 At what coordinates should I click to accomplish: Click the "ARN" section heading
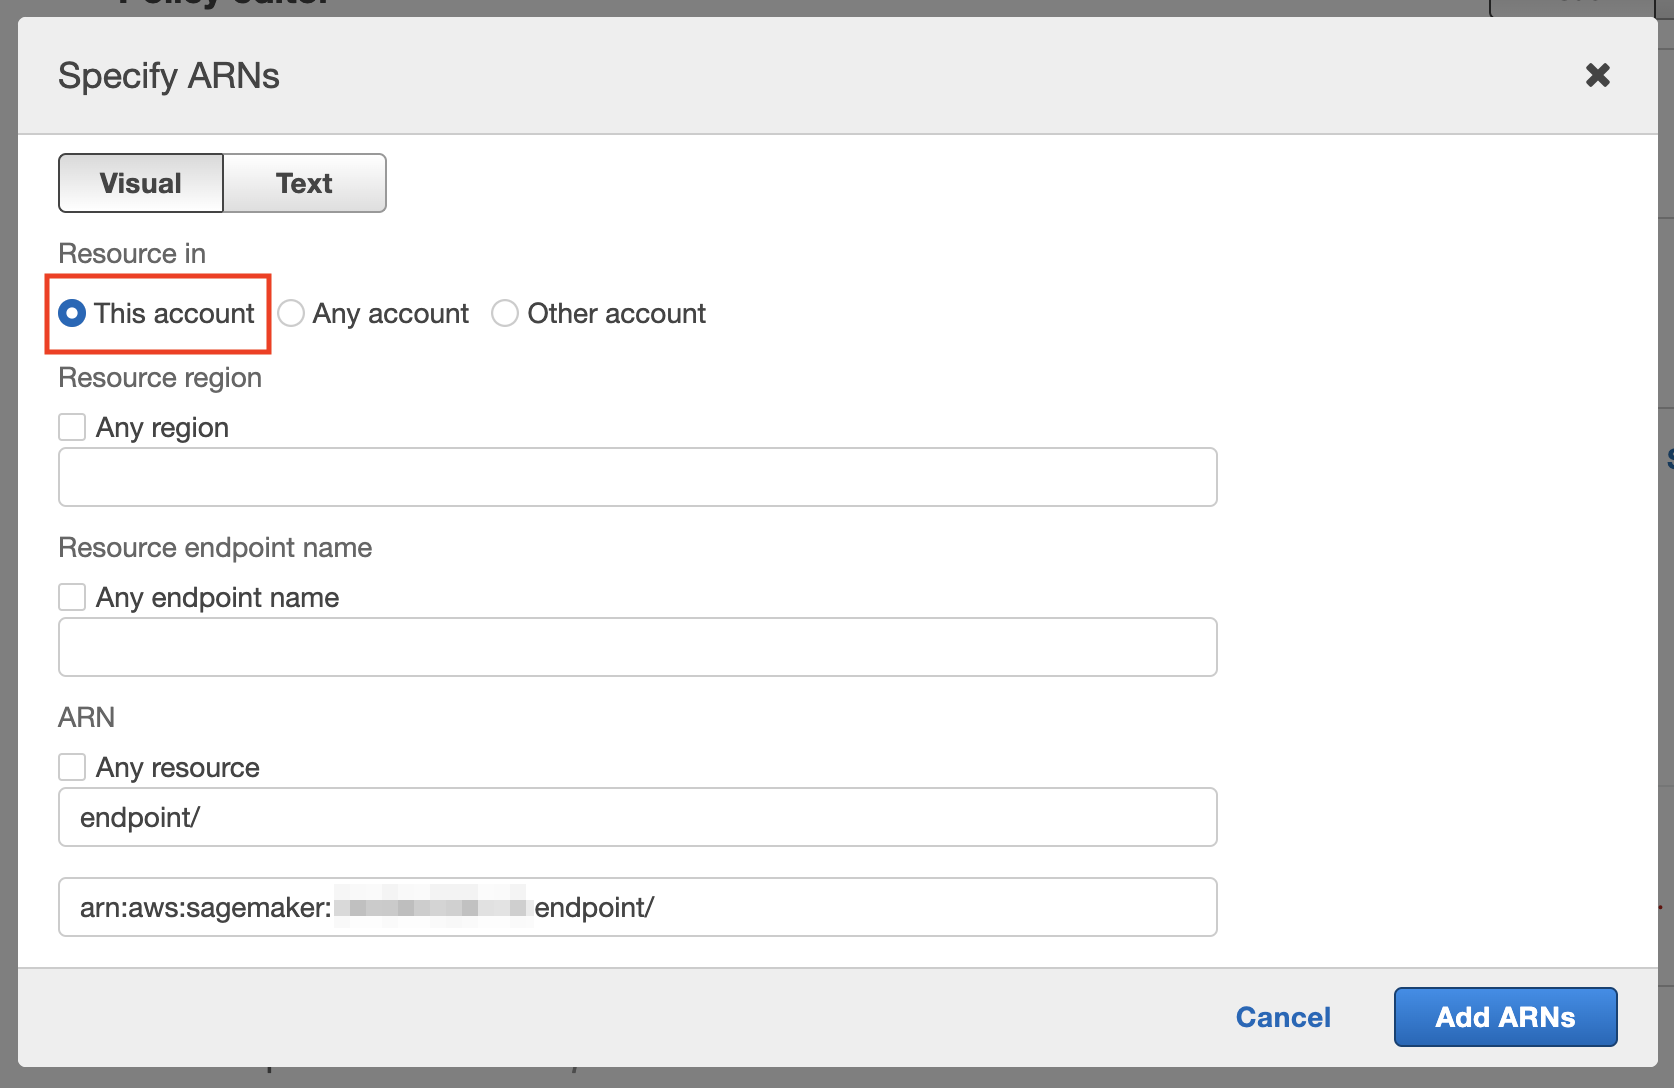86,717
